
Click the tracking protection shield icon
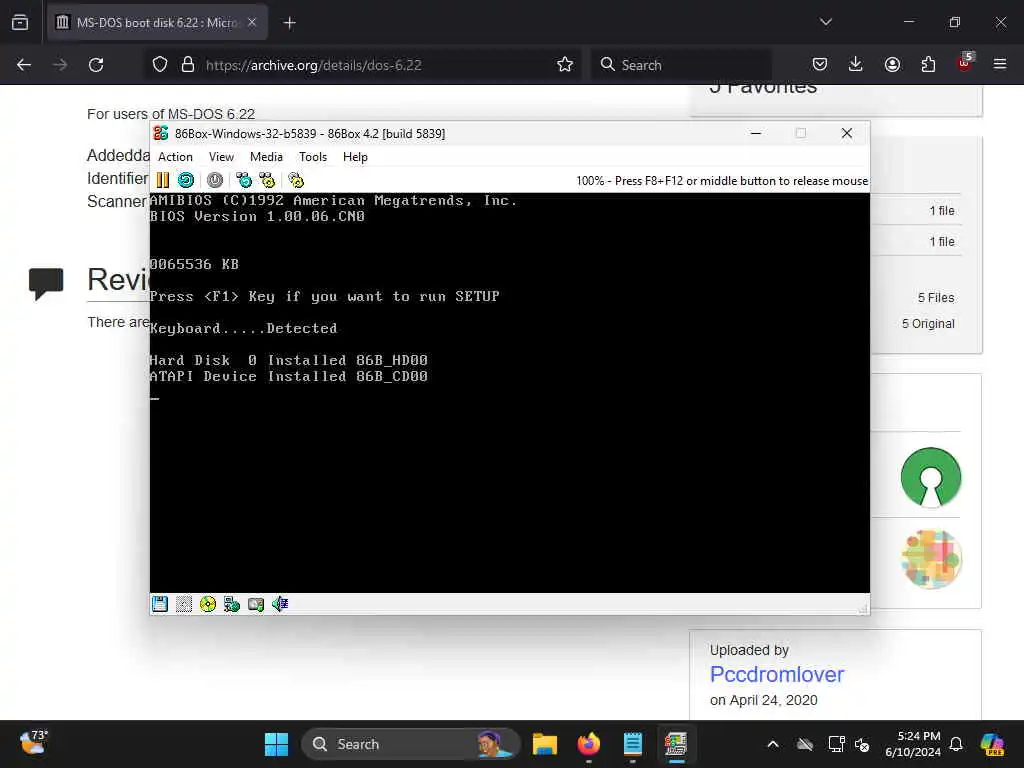pyautogui.click(x=160, y=65)
